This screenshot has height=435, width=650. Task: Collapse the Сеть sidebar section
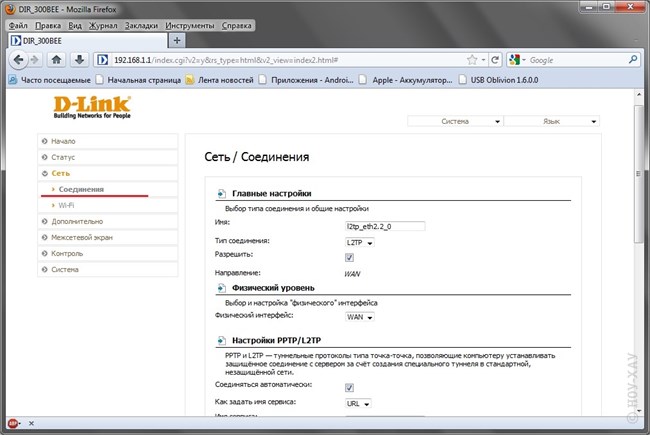coord(108,173)
